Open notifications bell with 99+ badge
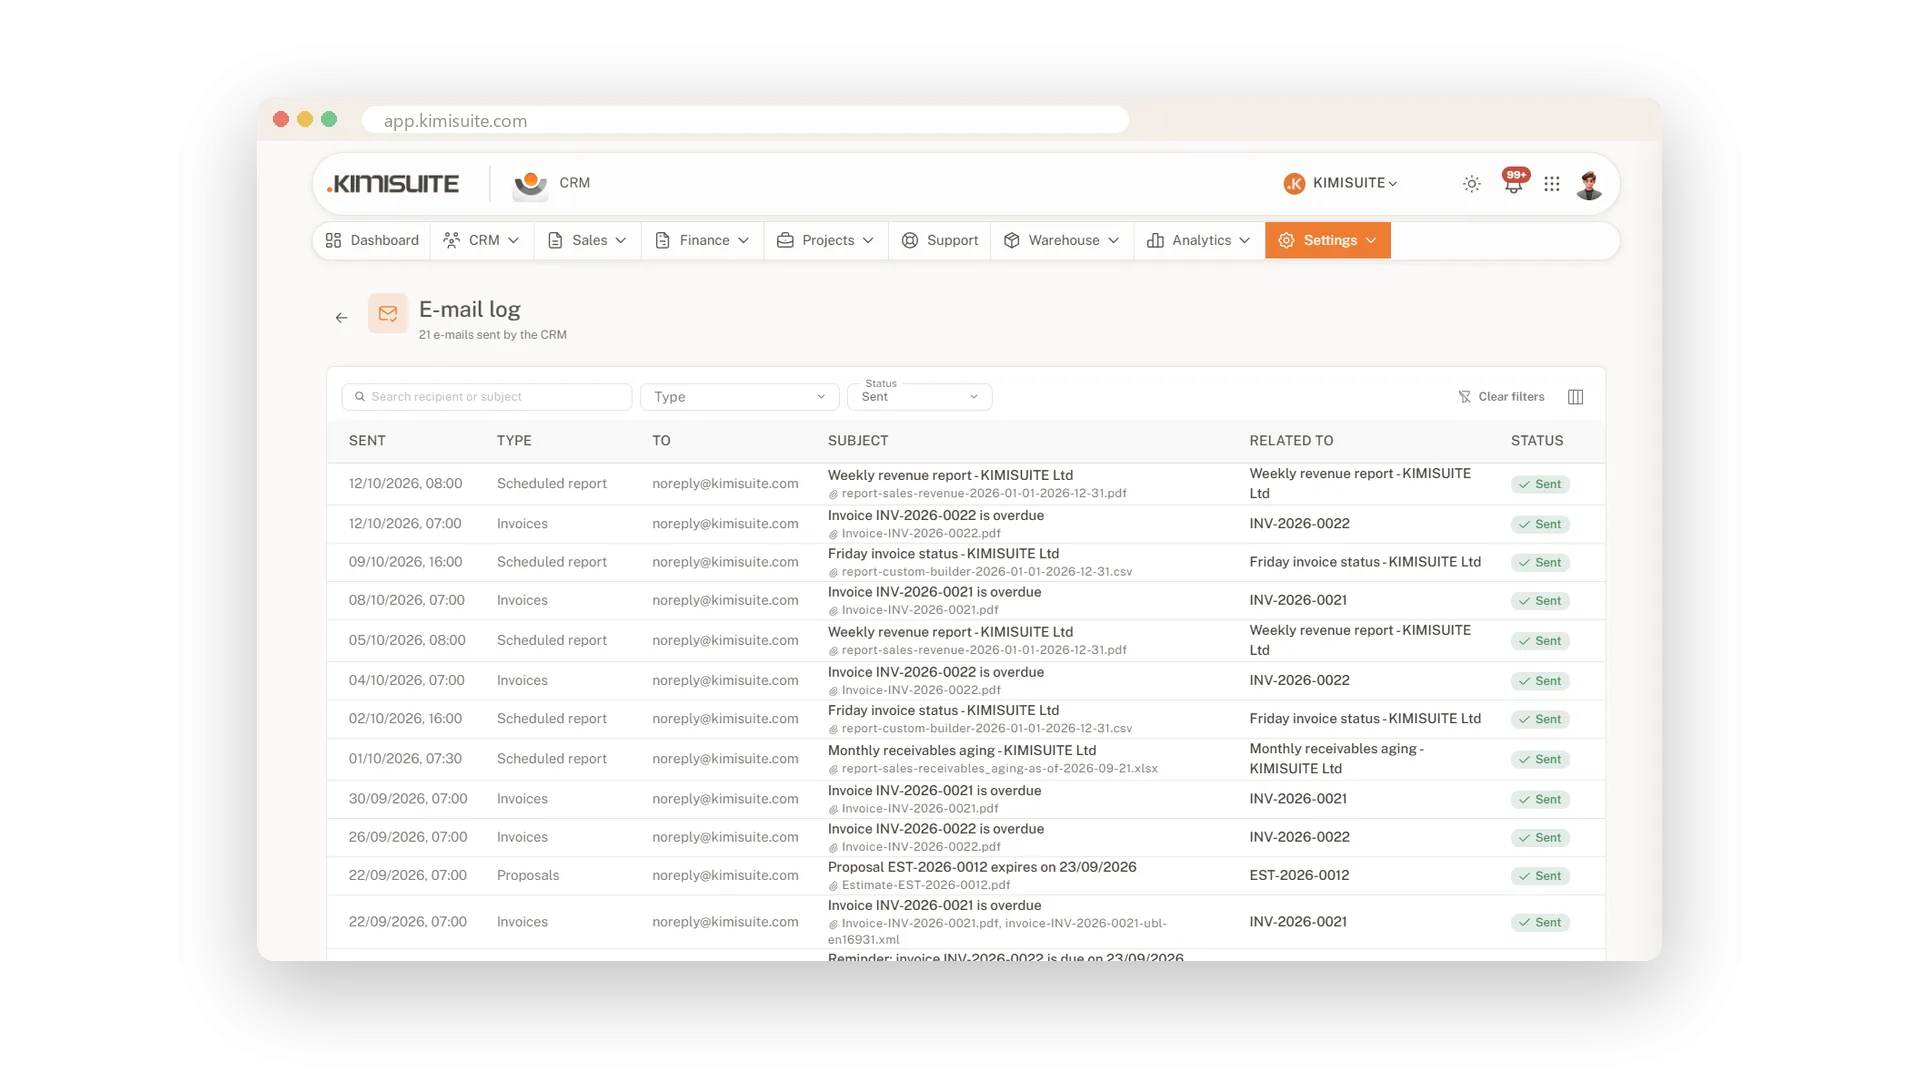The image size is (1920, 1080). (1514, 182)
